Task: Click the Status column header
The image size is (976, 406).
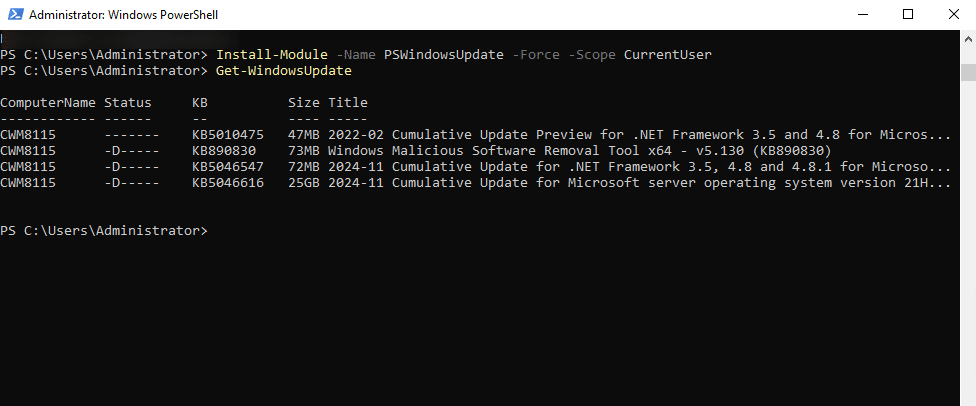Action: [128, 102]
